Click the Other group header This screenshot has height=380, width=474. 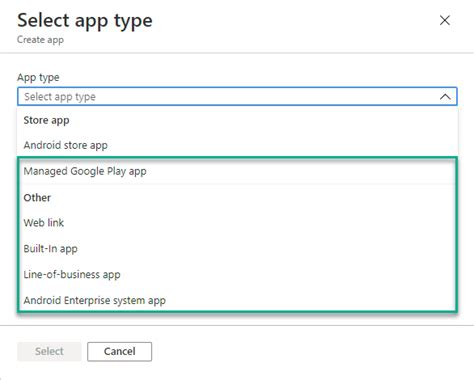pyautogui.click(x=37, y=198)
